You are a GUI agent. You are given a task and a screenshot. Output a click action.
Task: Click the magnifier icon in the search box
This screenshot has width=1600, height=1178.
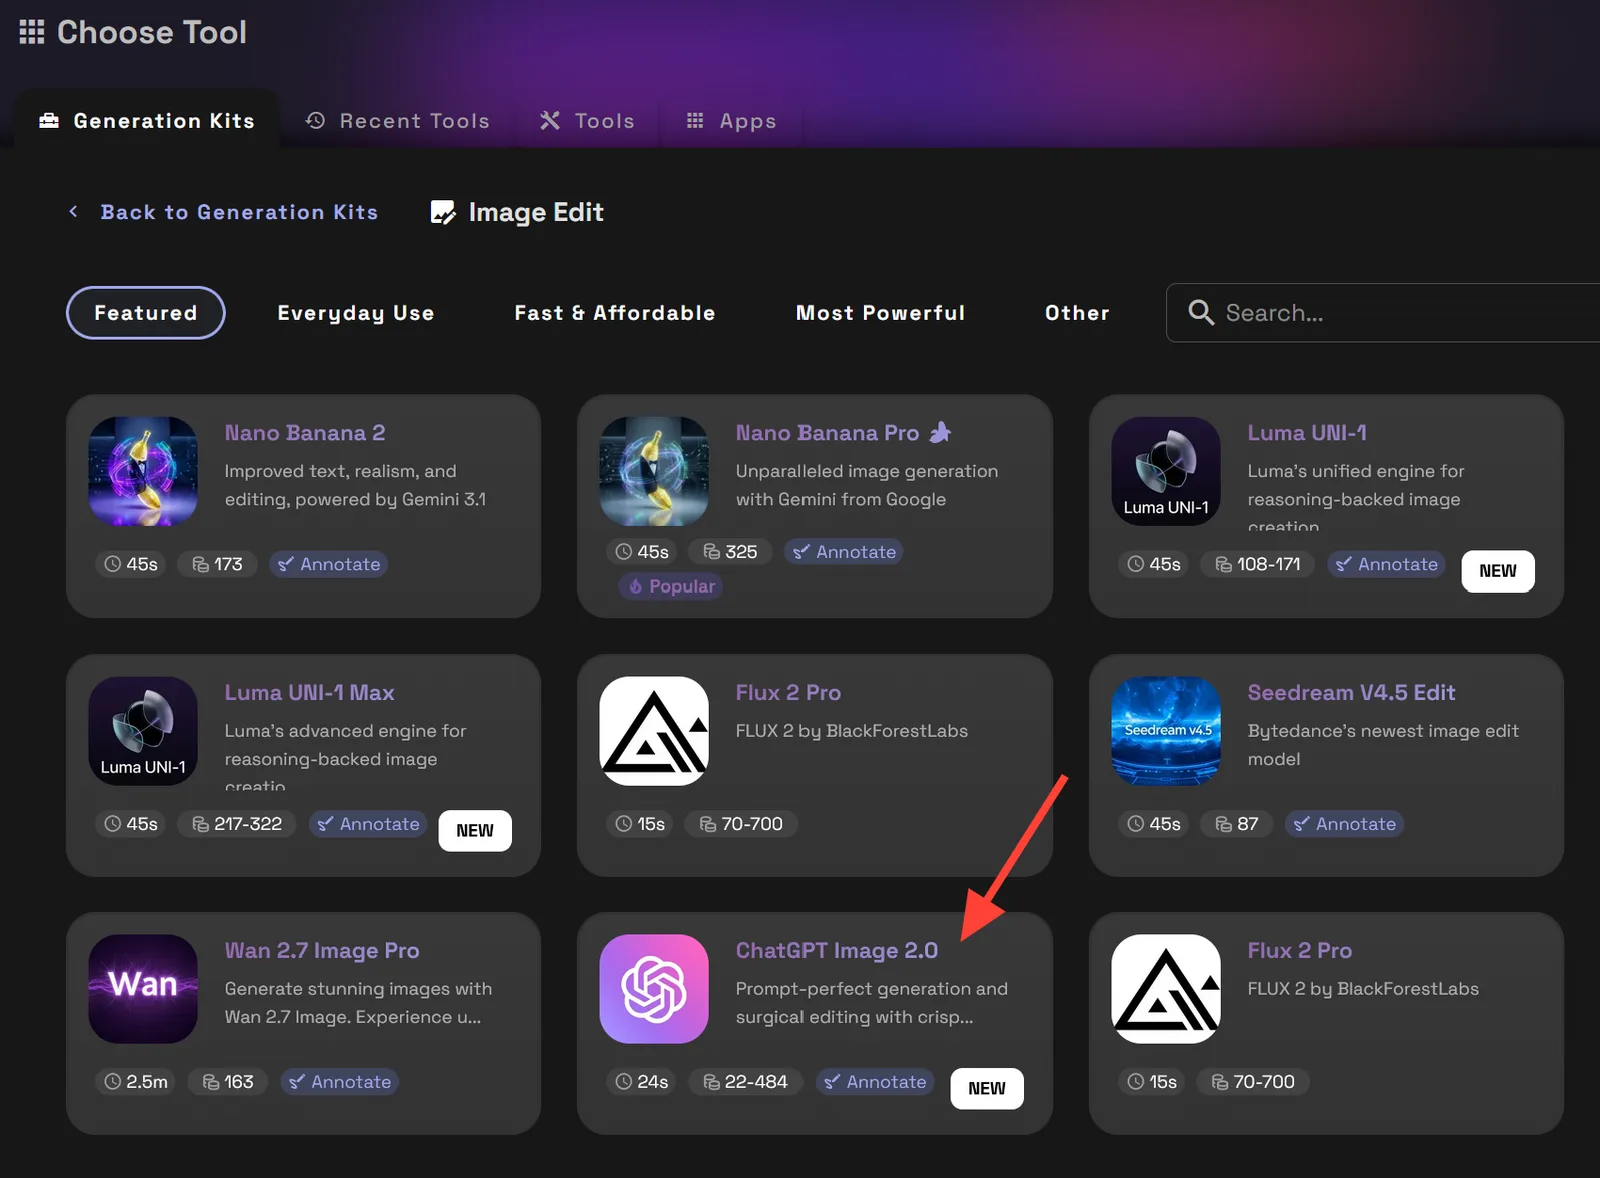pos(1201,313)
